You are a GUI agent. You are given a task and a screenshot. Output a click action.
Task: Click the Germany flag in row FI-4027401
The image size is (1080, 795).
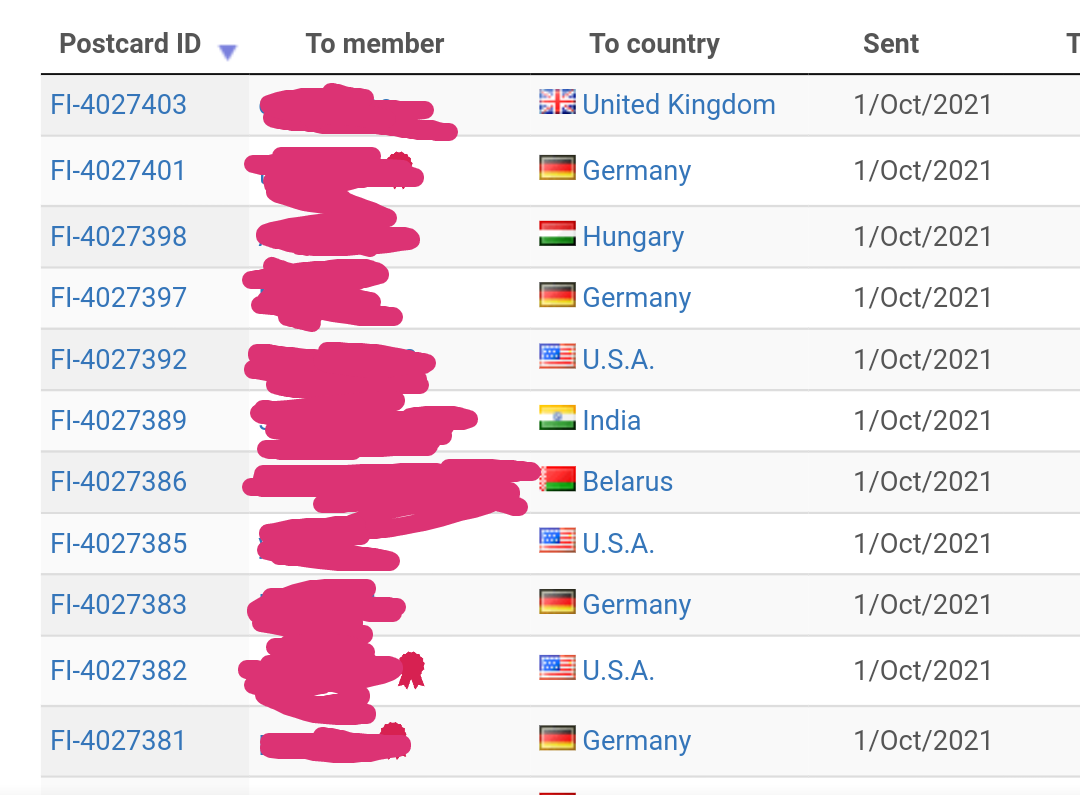(x=557, y=168)
